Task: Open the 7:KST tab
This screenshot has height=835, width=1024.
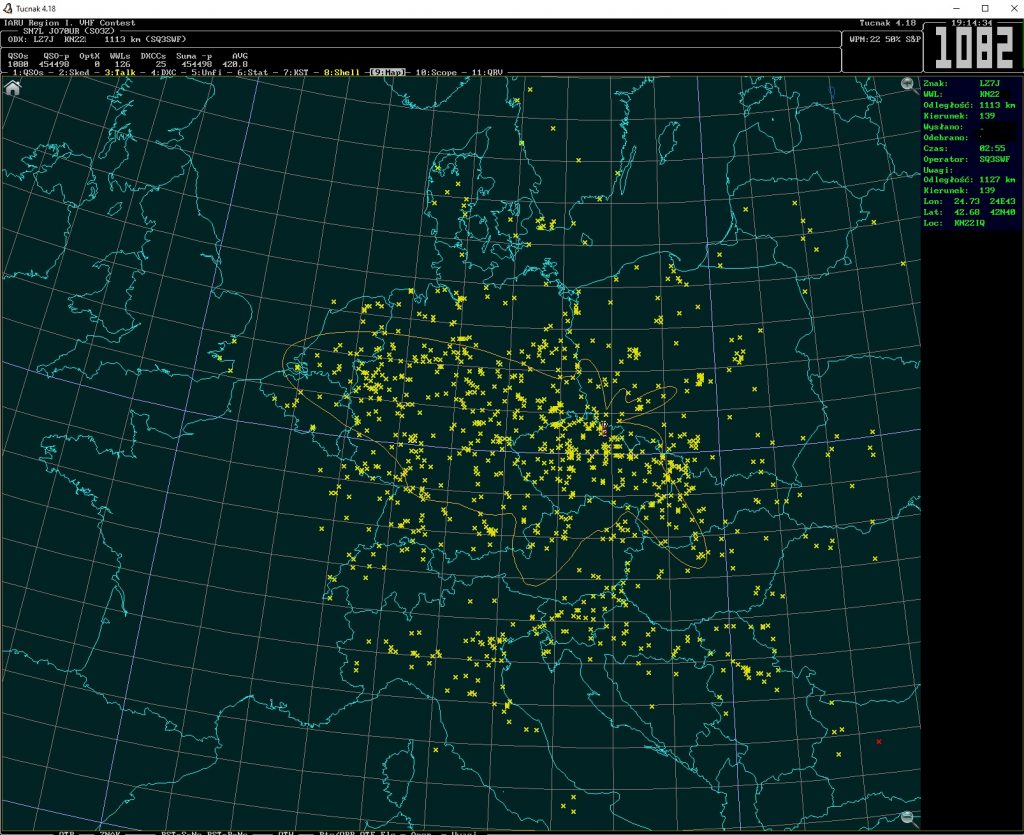Action: click(296, 72)
